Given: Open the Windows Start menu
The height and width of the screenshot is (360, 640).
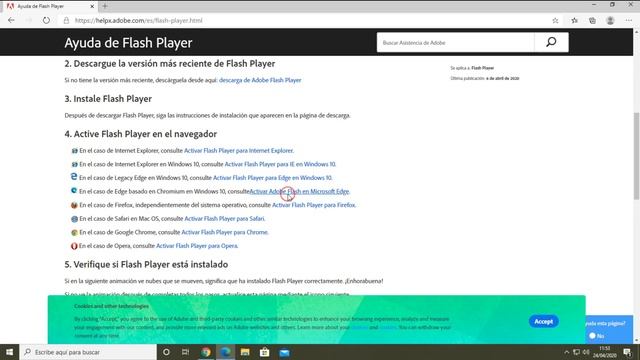Looking at the screenshot, I should tap(9, 352).
